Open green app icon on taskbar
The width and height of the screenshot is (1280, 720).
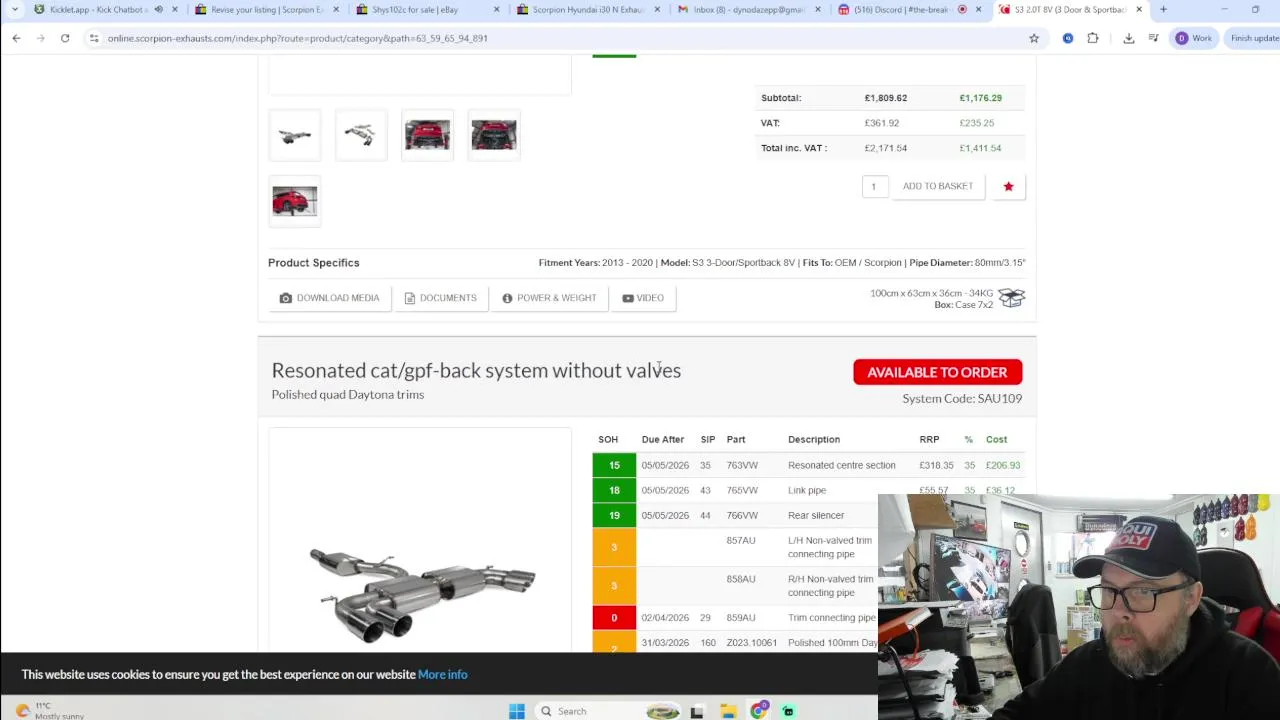pos(788,711)
